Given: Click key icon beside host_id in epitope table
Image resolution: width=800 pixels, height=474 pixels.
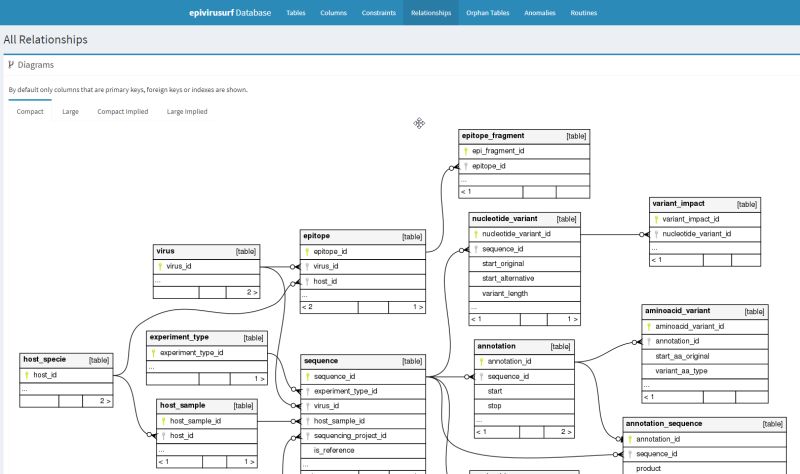Looking at the screenshot, I should (307, 281).
